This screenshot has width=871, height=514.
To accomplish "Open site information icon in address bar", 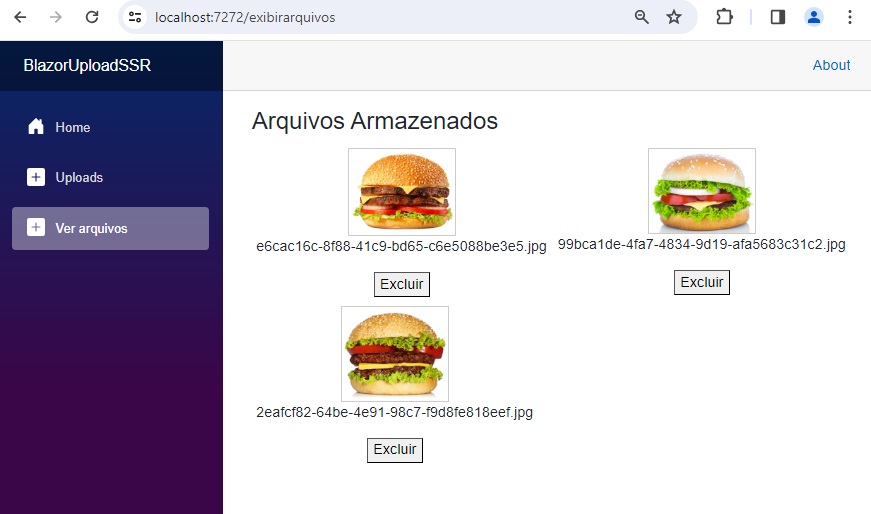I will 135,17.
